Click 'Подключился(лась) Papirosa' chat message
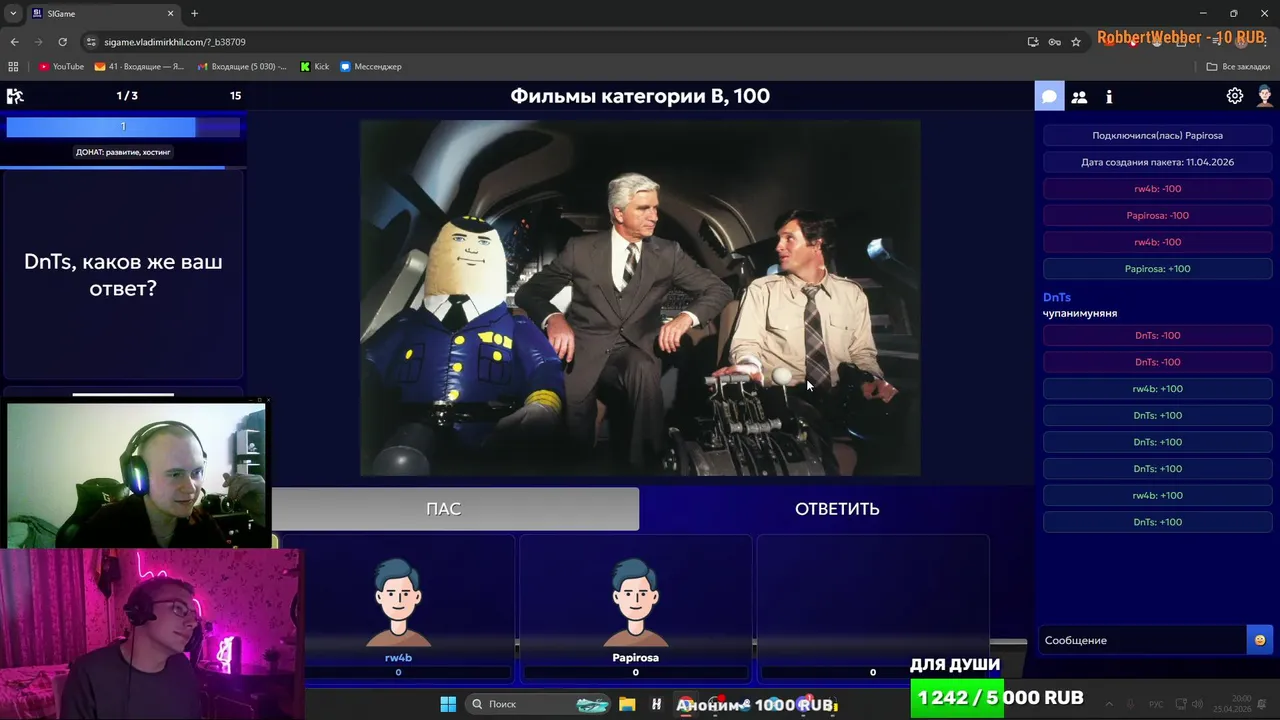 click(1157, 135)
